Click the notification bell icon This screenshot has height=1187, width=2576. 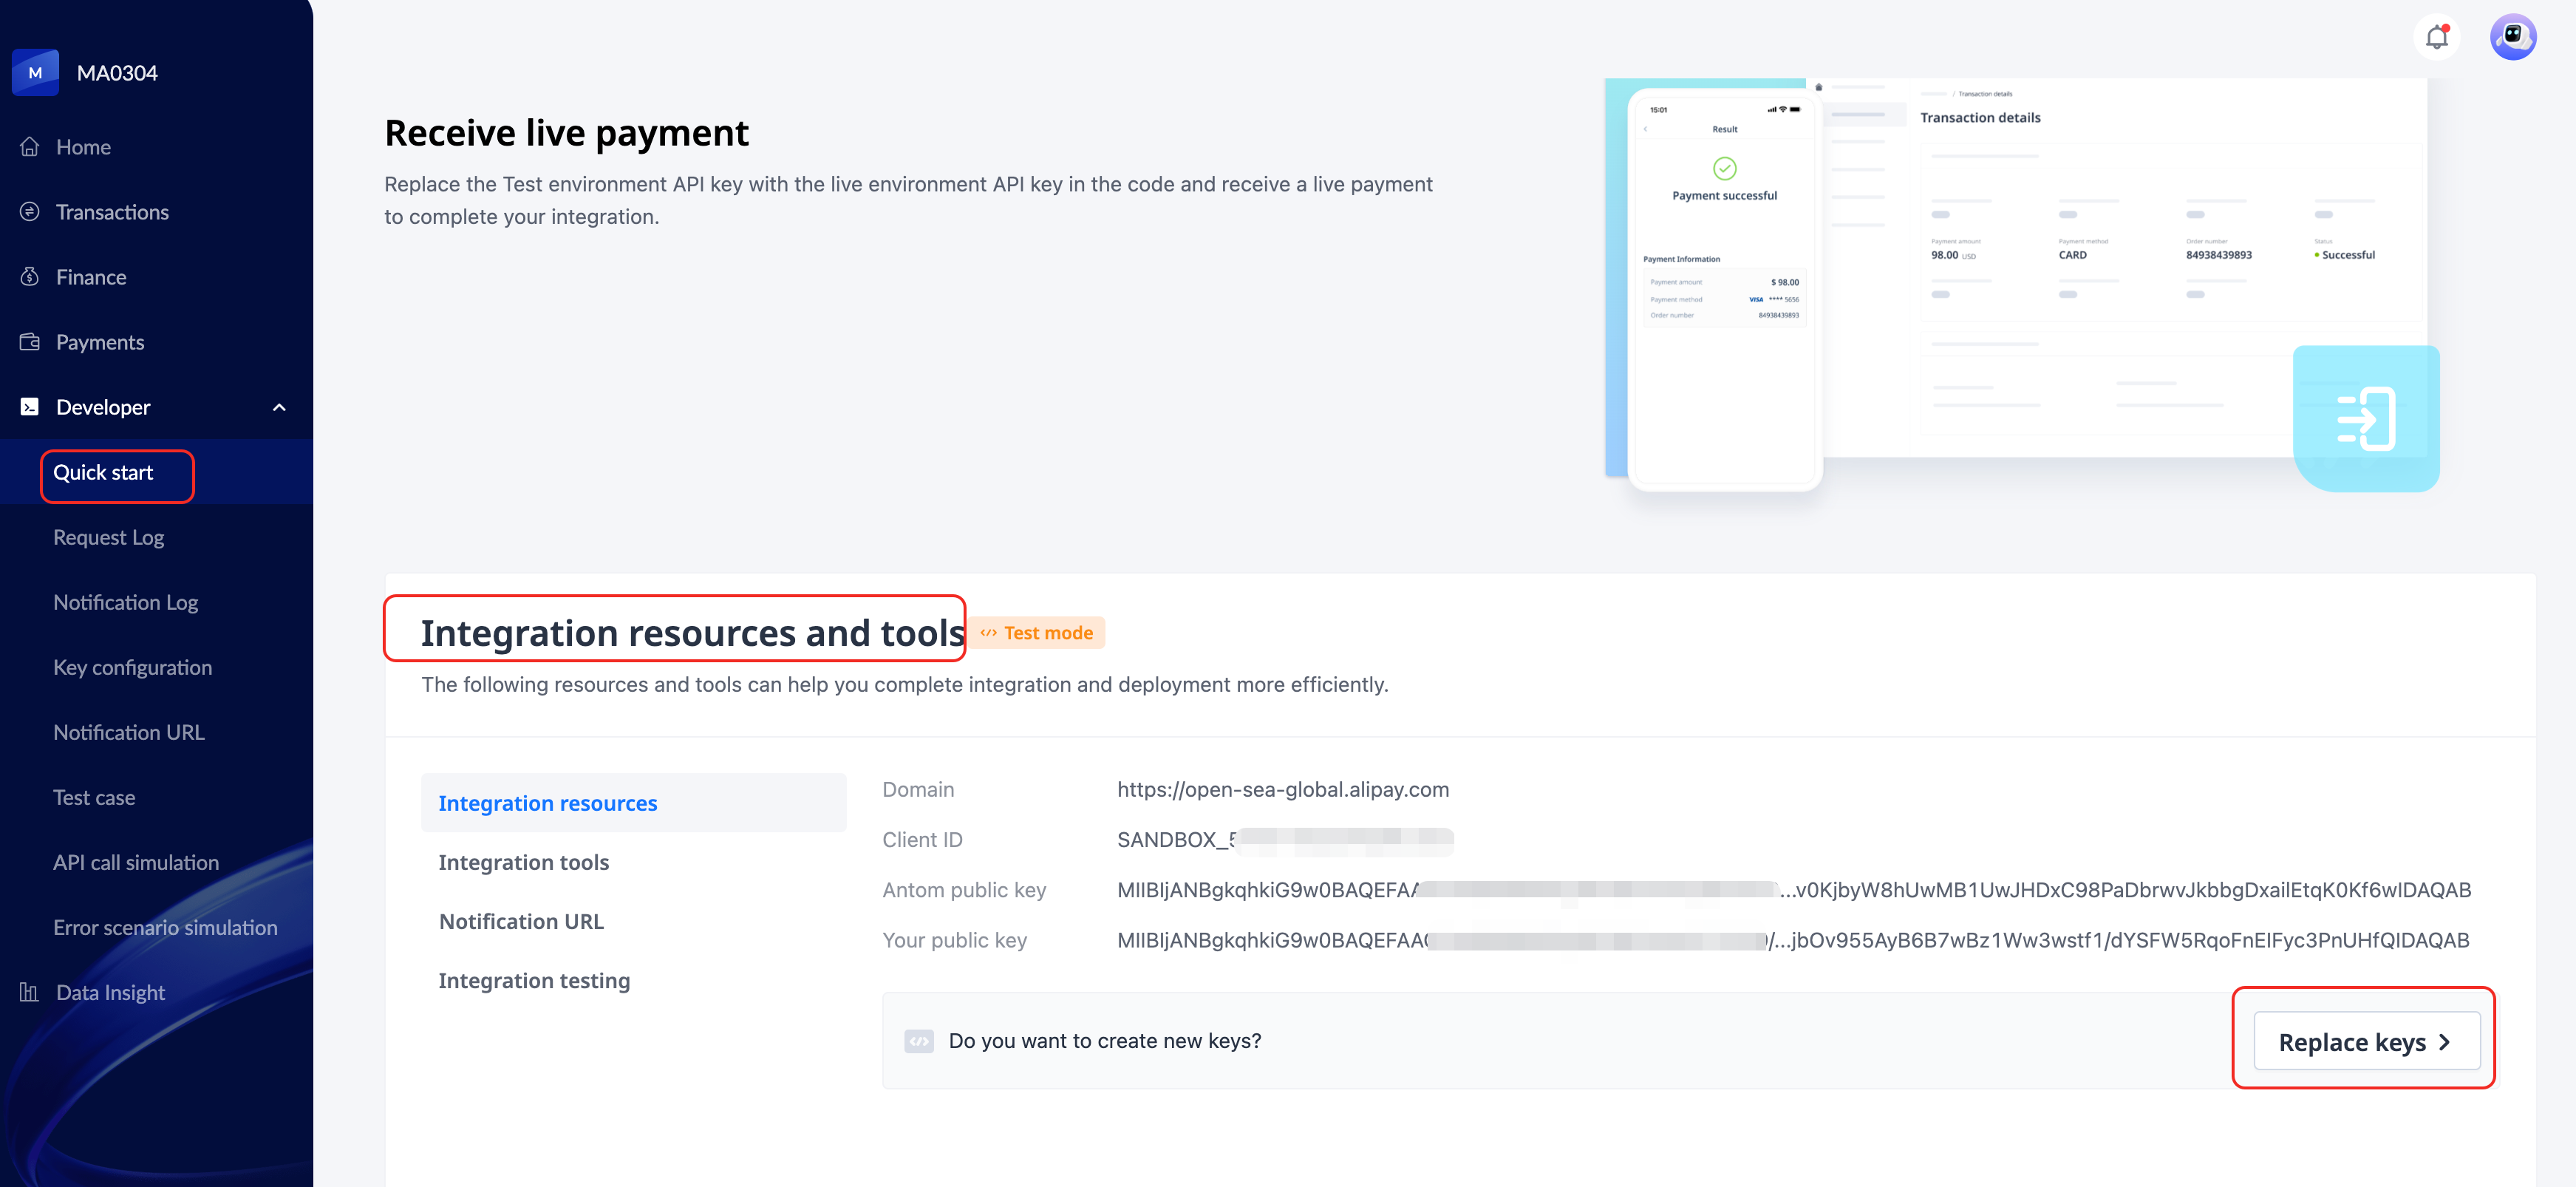(x=2437, y=37)
